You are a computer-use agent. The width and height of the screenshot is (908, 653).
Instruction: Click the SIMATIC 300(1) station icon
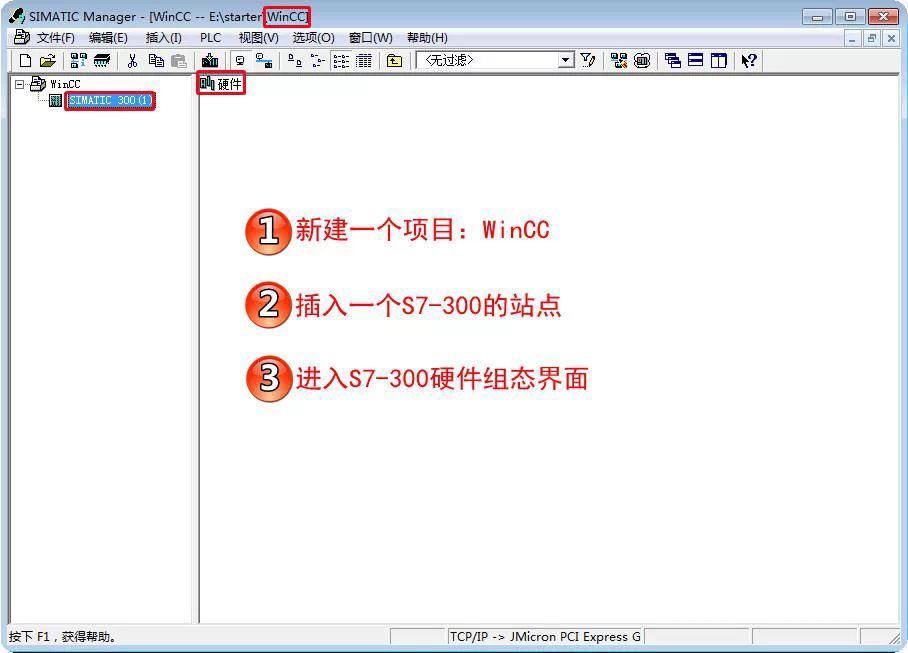[55, 101]
